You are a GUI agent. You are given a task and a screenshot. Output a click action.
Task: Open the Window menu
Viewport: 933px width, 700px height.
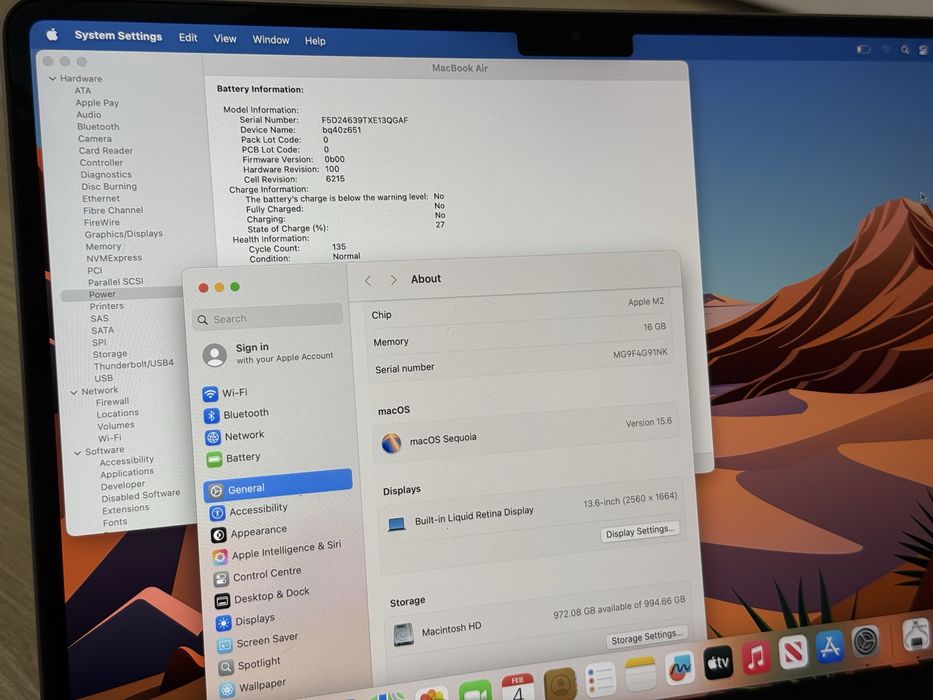pyautogui.click(x=271, y=40)
